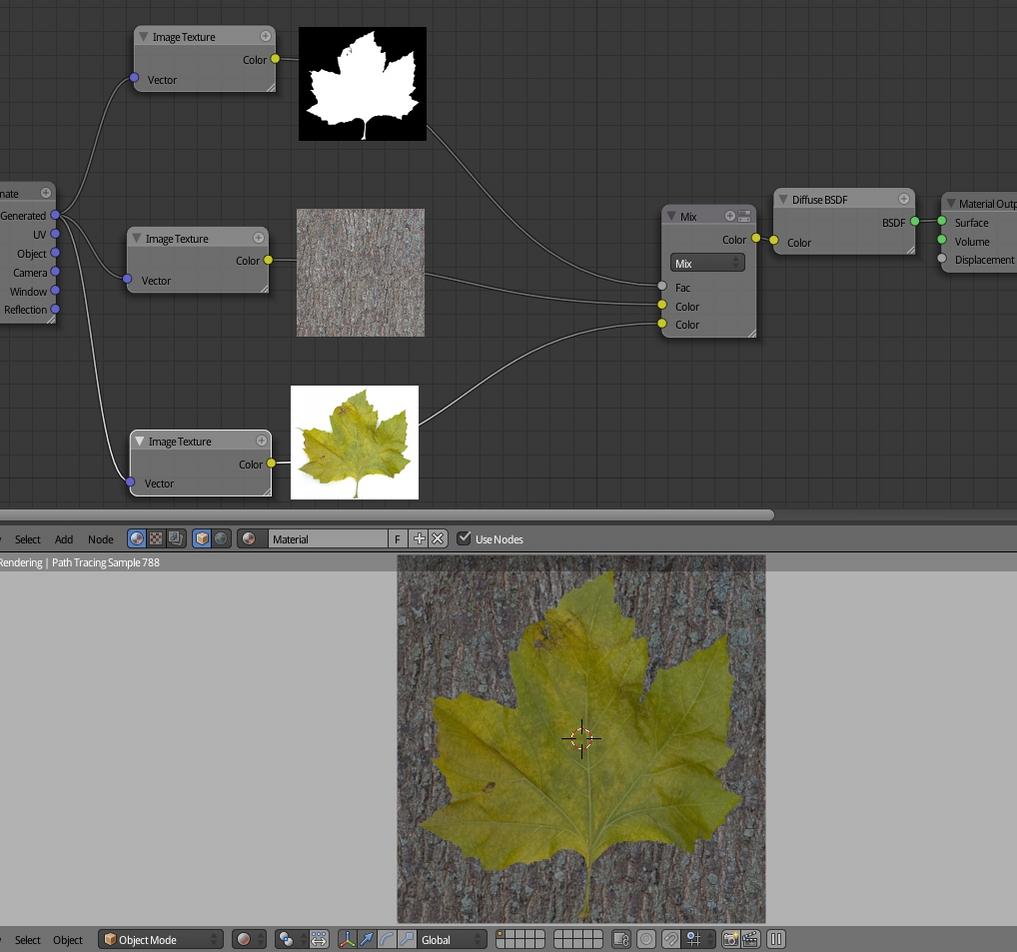Viewport: 1017px width, 952px height.
Task: Open snap element type selector
Action: coord(697,940)
